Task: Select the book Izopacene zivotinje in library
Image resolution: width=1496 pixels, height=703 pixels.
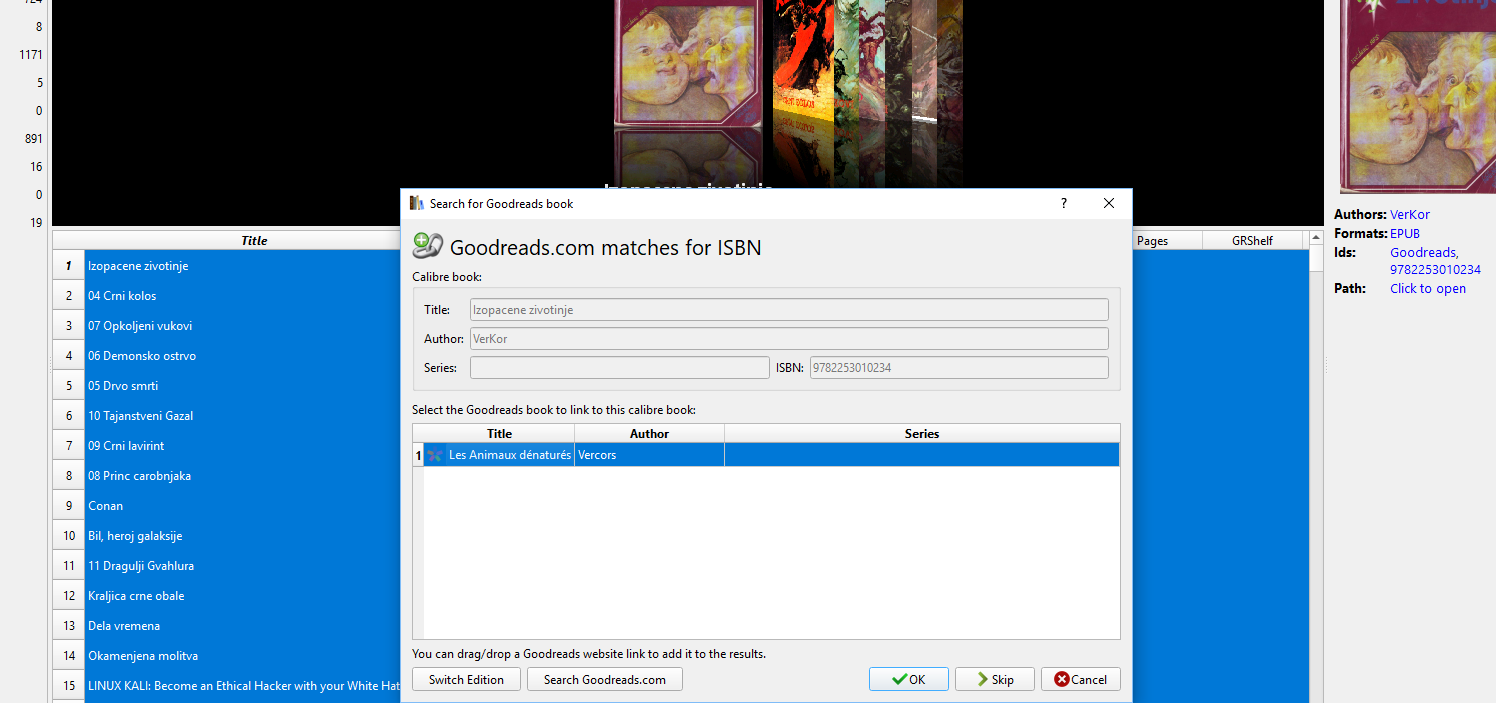Action: coord(138,266)
